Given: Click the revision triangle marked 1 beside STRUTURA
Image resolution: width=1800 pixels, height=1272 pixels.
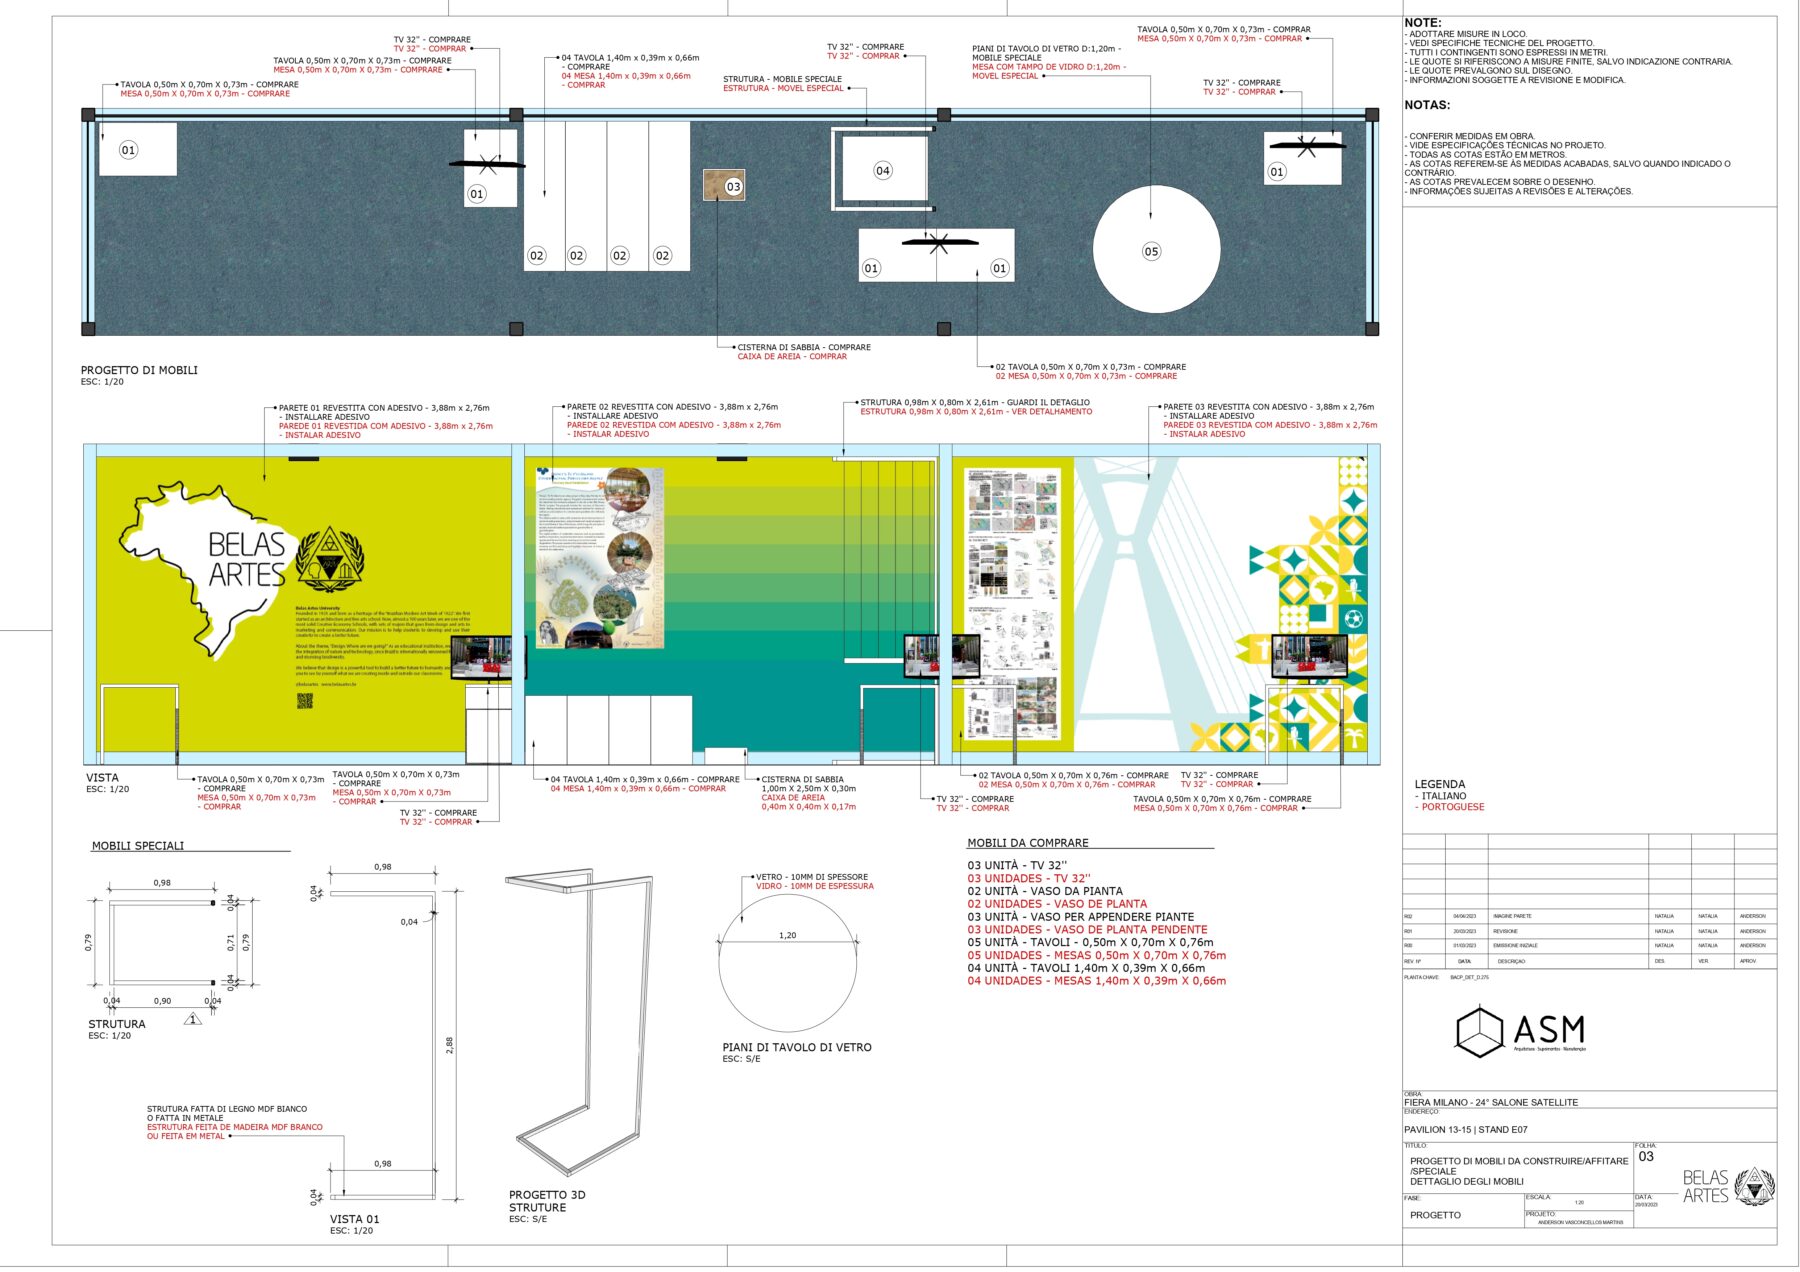Looking at the screenshot, I should 193,1019.
